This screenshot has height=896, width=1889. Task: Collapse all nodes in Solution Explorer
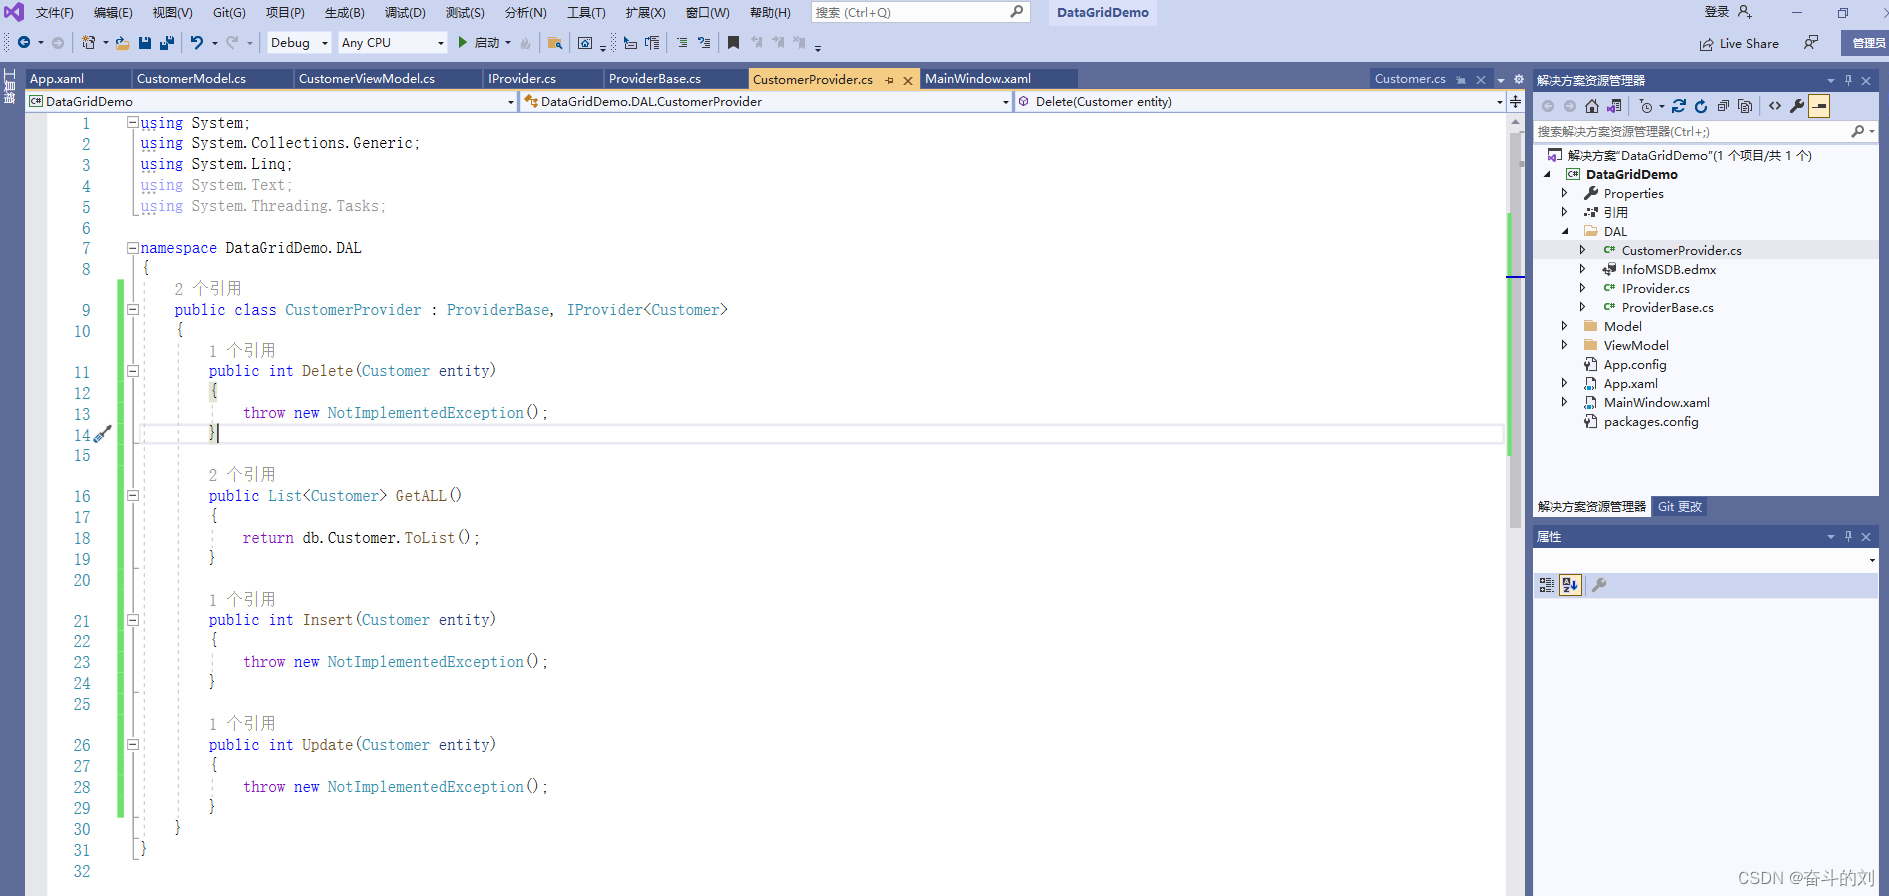tap(1723, 106)
